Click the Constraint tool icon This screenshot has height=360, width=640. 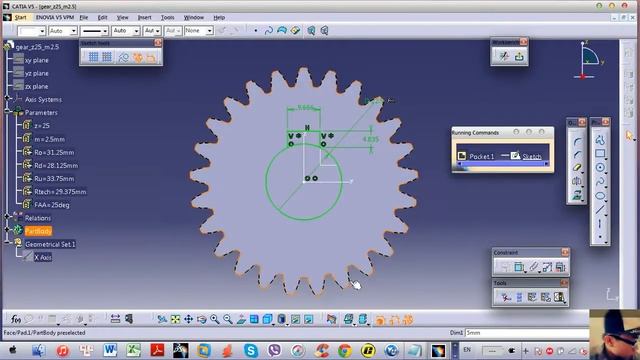pyautogui.click(x=519, y=267)
